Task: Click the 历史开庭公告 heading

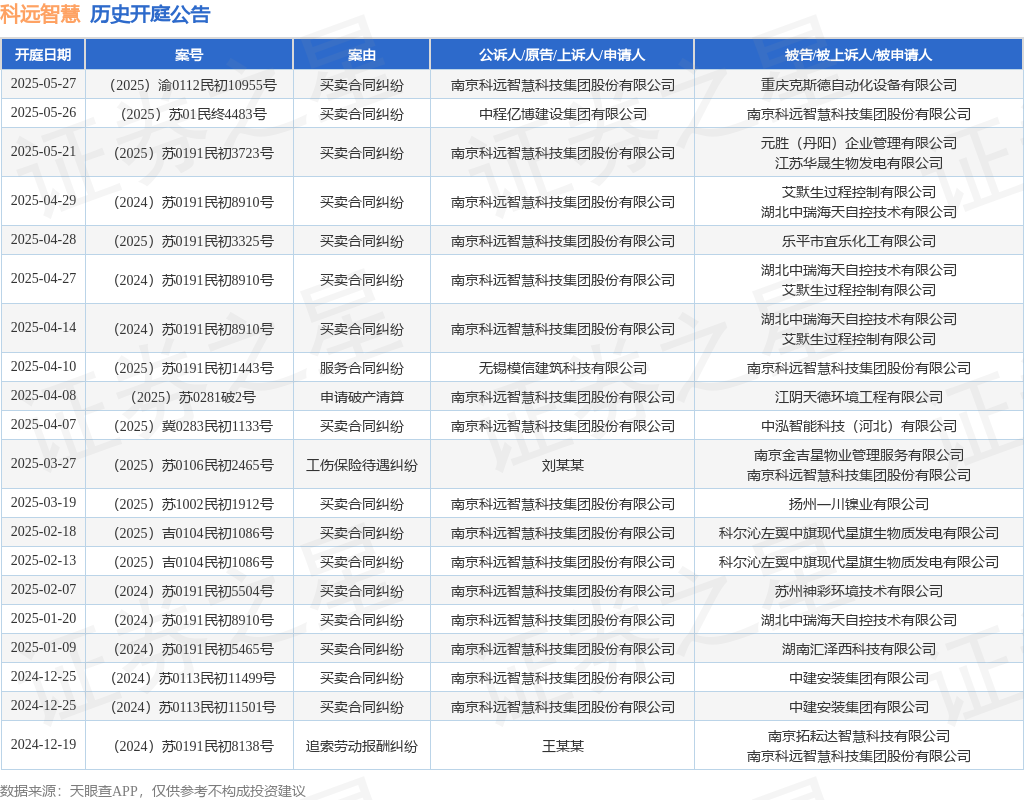Action: point(150,14)
